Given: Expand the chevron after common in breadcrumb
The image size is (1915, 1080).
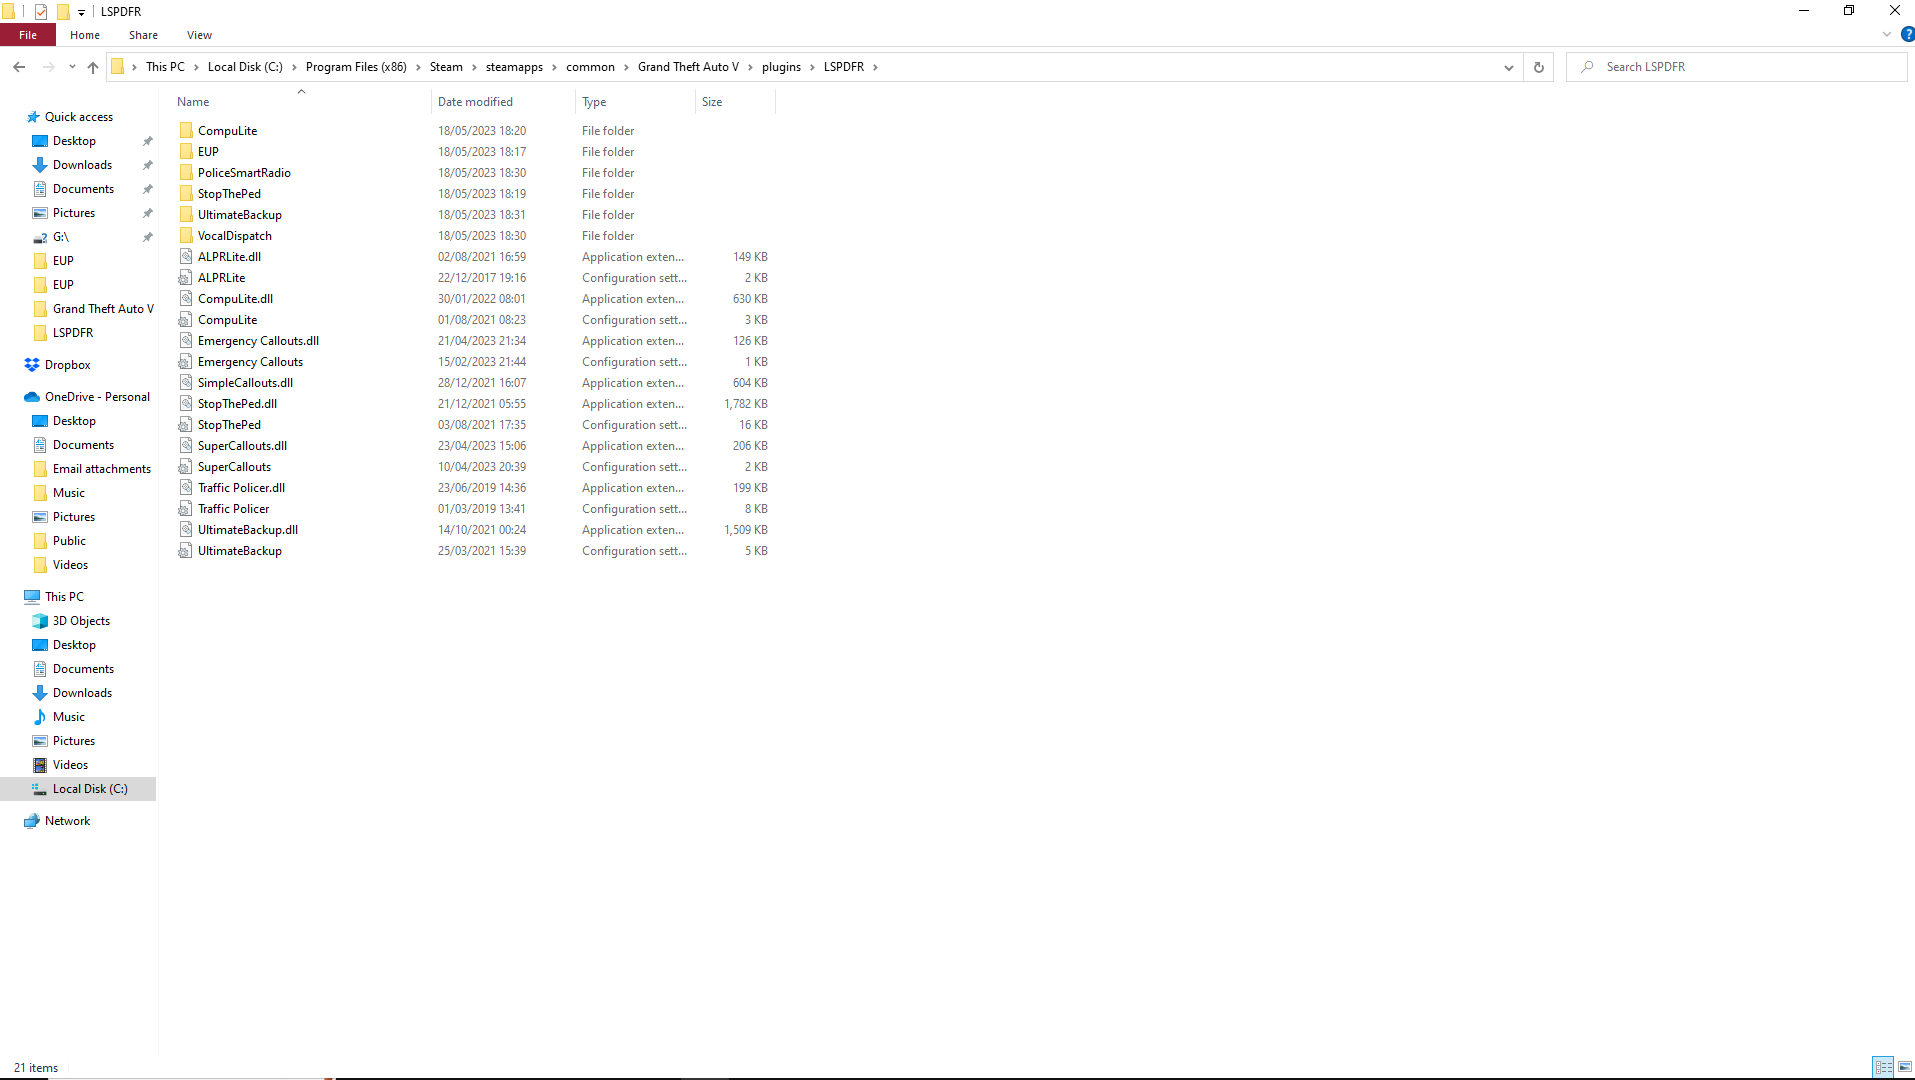Looking at the screenshot, I should [x=626, y=67].
